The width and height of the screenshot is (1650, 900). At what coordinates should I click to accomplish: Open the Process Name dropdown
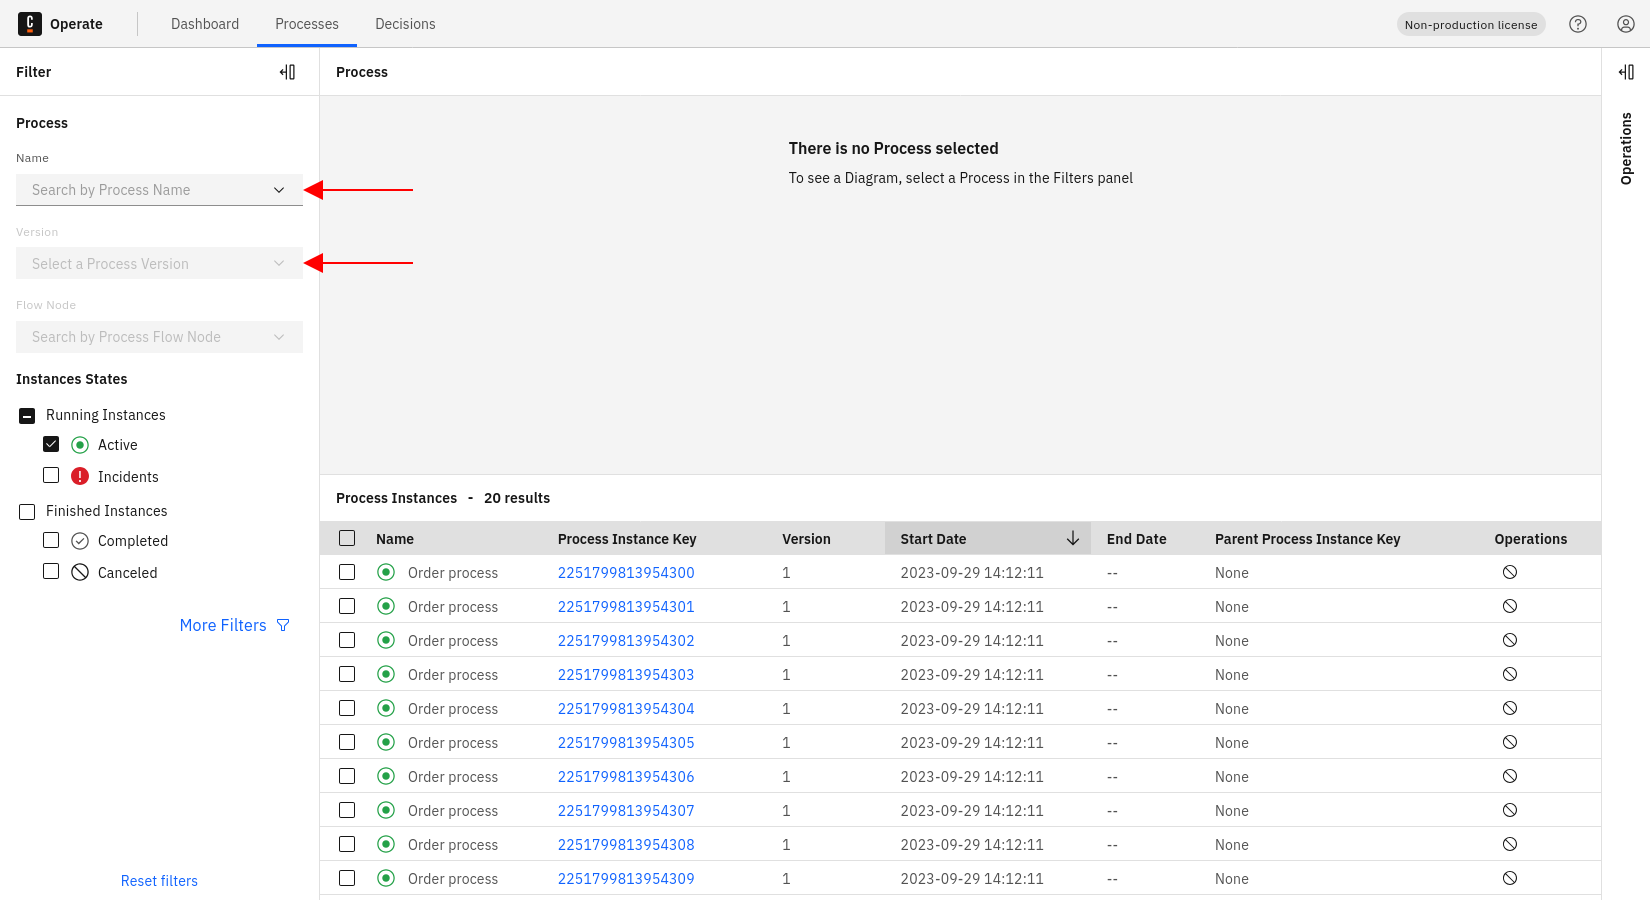click(159, 190)
